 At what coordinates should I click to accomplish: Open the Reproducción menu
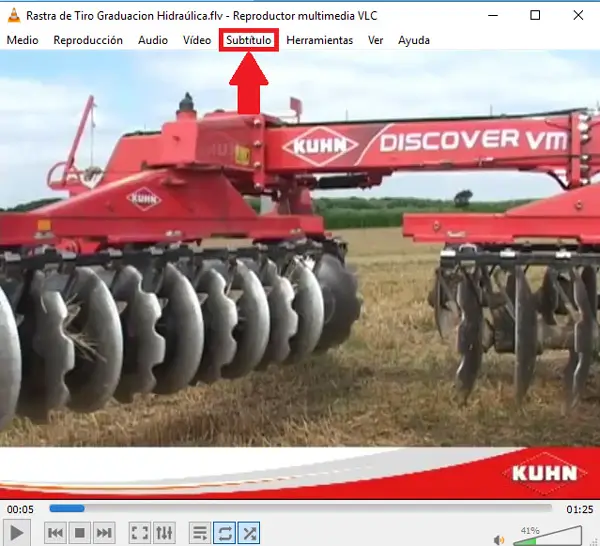pyautogui.click(x=88, y=40)
